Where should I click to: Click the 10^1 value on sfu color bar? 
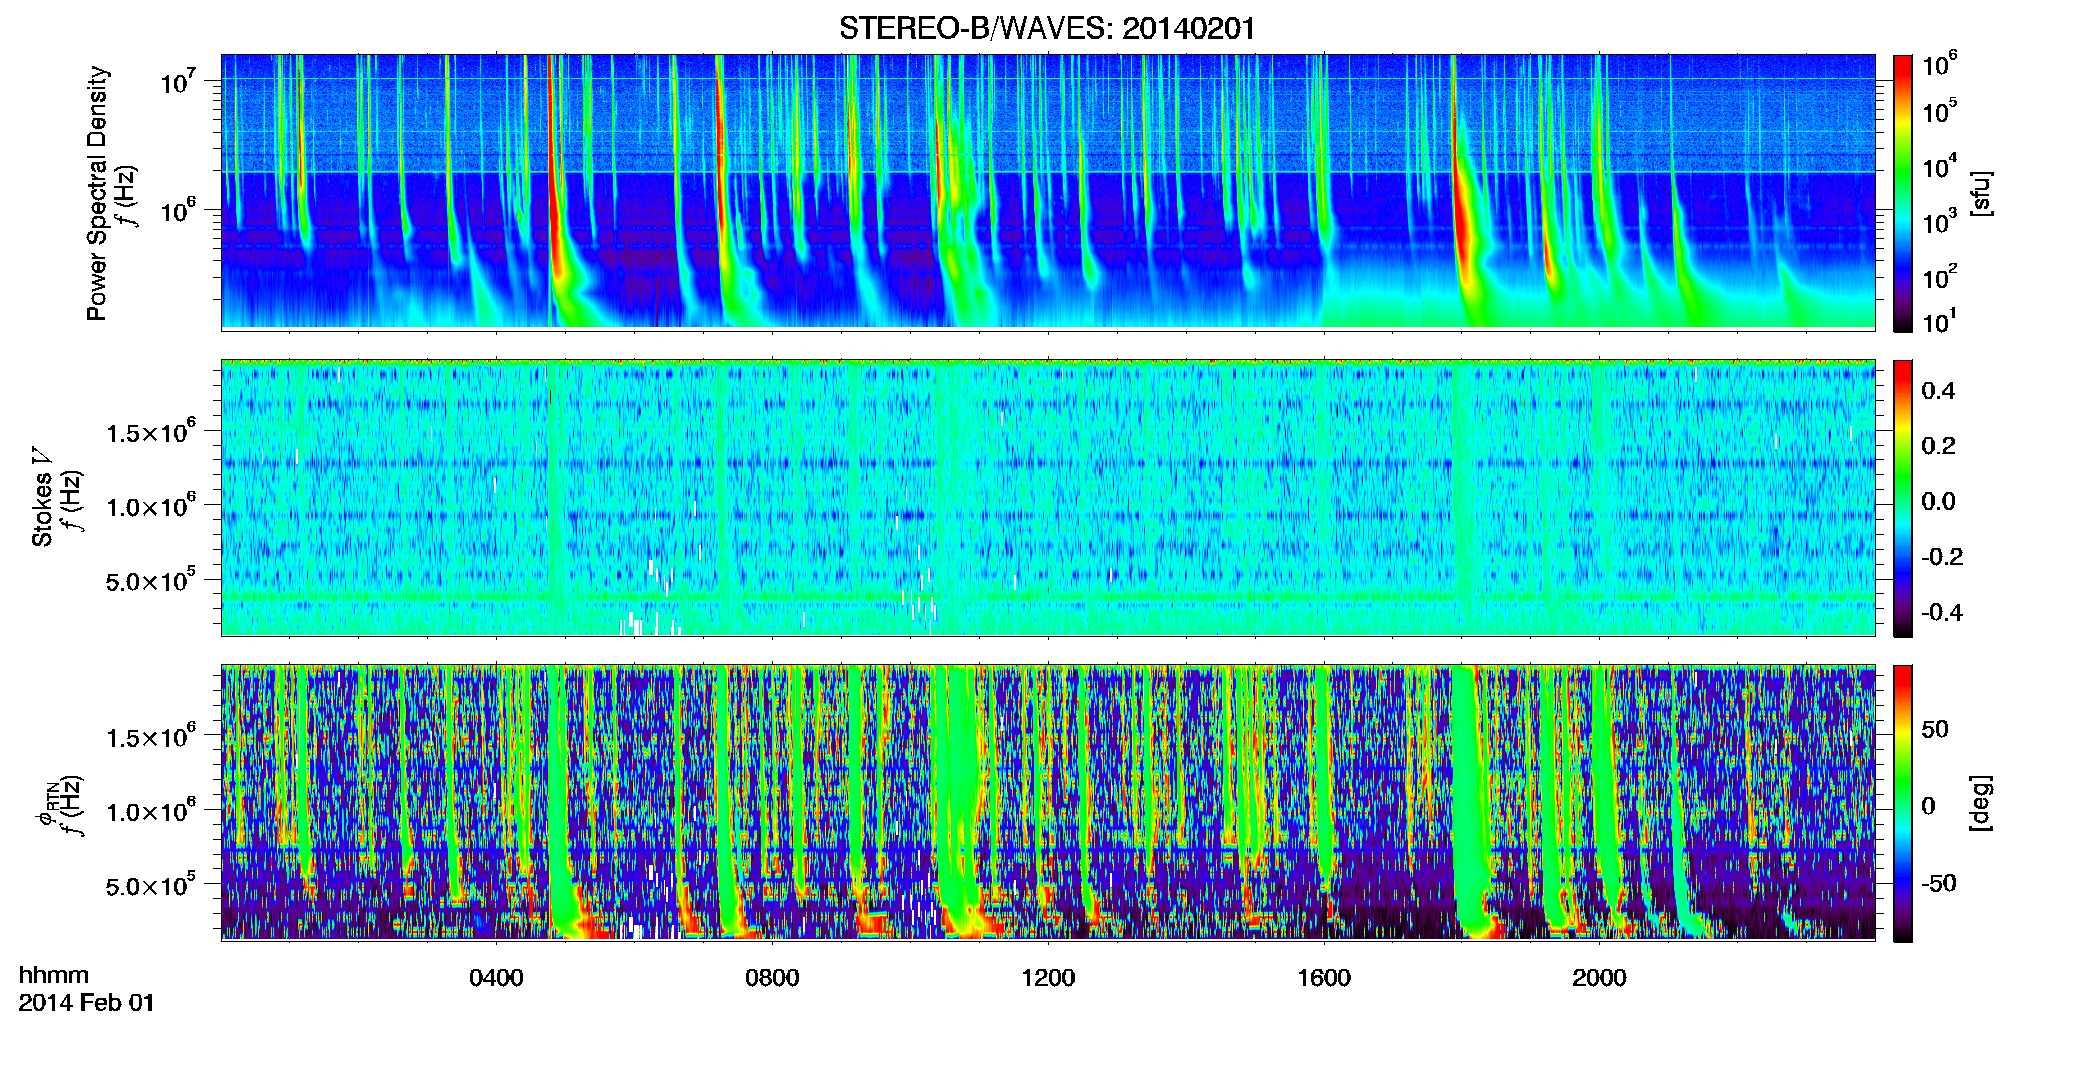point(1940,322)
